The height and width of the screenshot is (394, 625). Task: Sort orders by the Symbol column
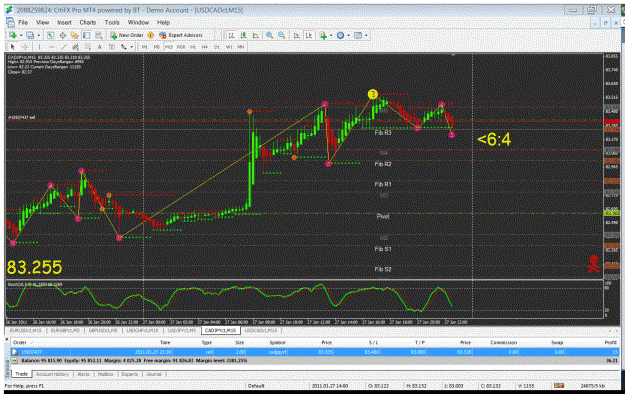click(x=277, y=343)
